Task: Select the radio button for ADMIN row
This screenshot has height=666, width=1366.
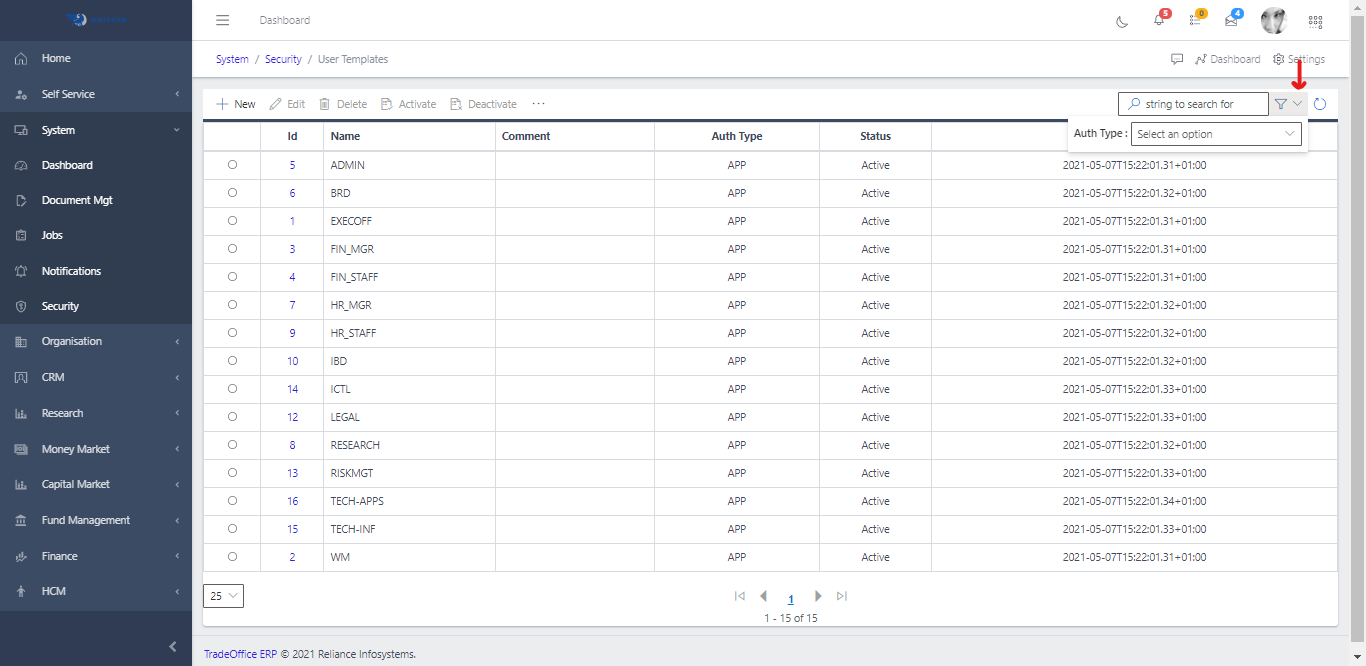Action: click(x=231, y=165)
